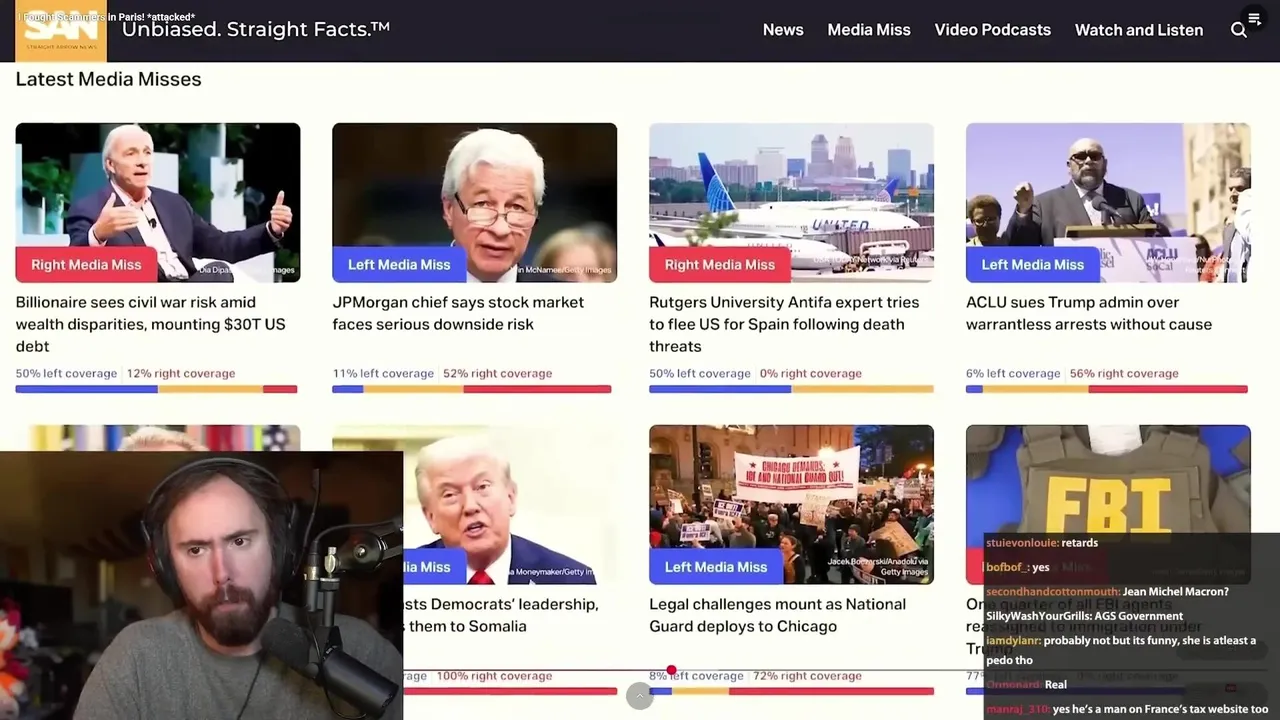Click the '56% right coverage' text

click(x=1124, y=373)
